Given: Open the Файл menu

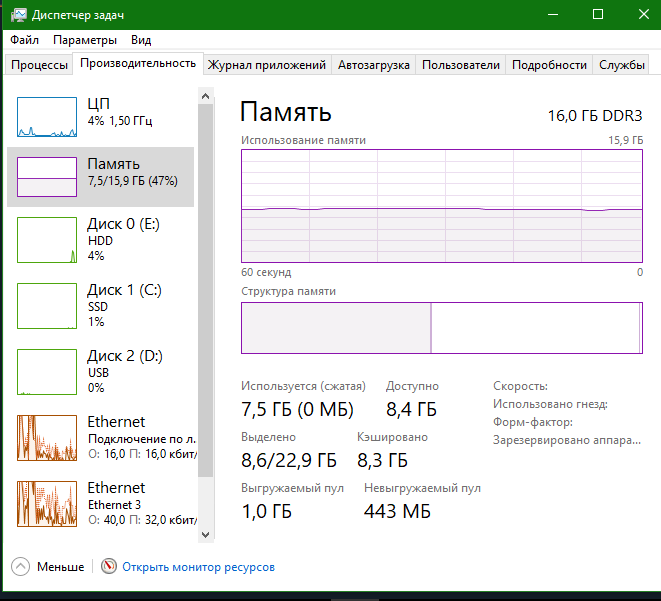Looking at the screenshot, I should coord(24,40).
